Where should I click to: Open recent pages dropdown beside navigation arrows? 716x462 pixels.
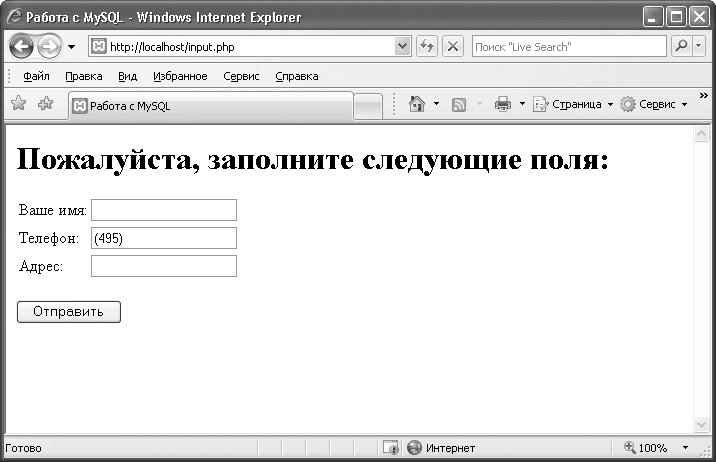[x=71, y=47]
